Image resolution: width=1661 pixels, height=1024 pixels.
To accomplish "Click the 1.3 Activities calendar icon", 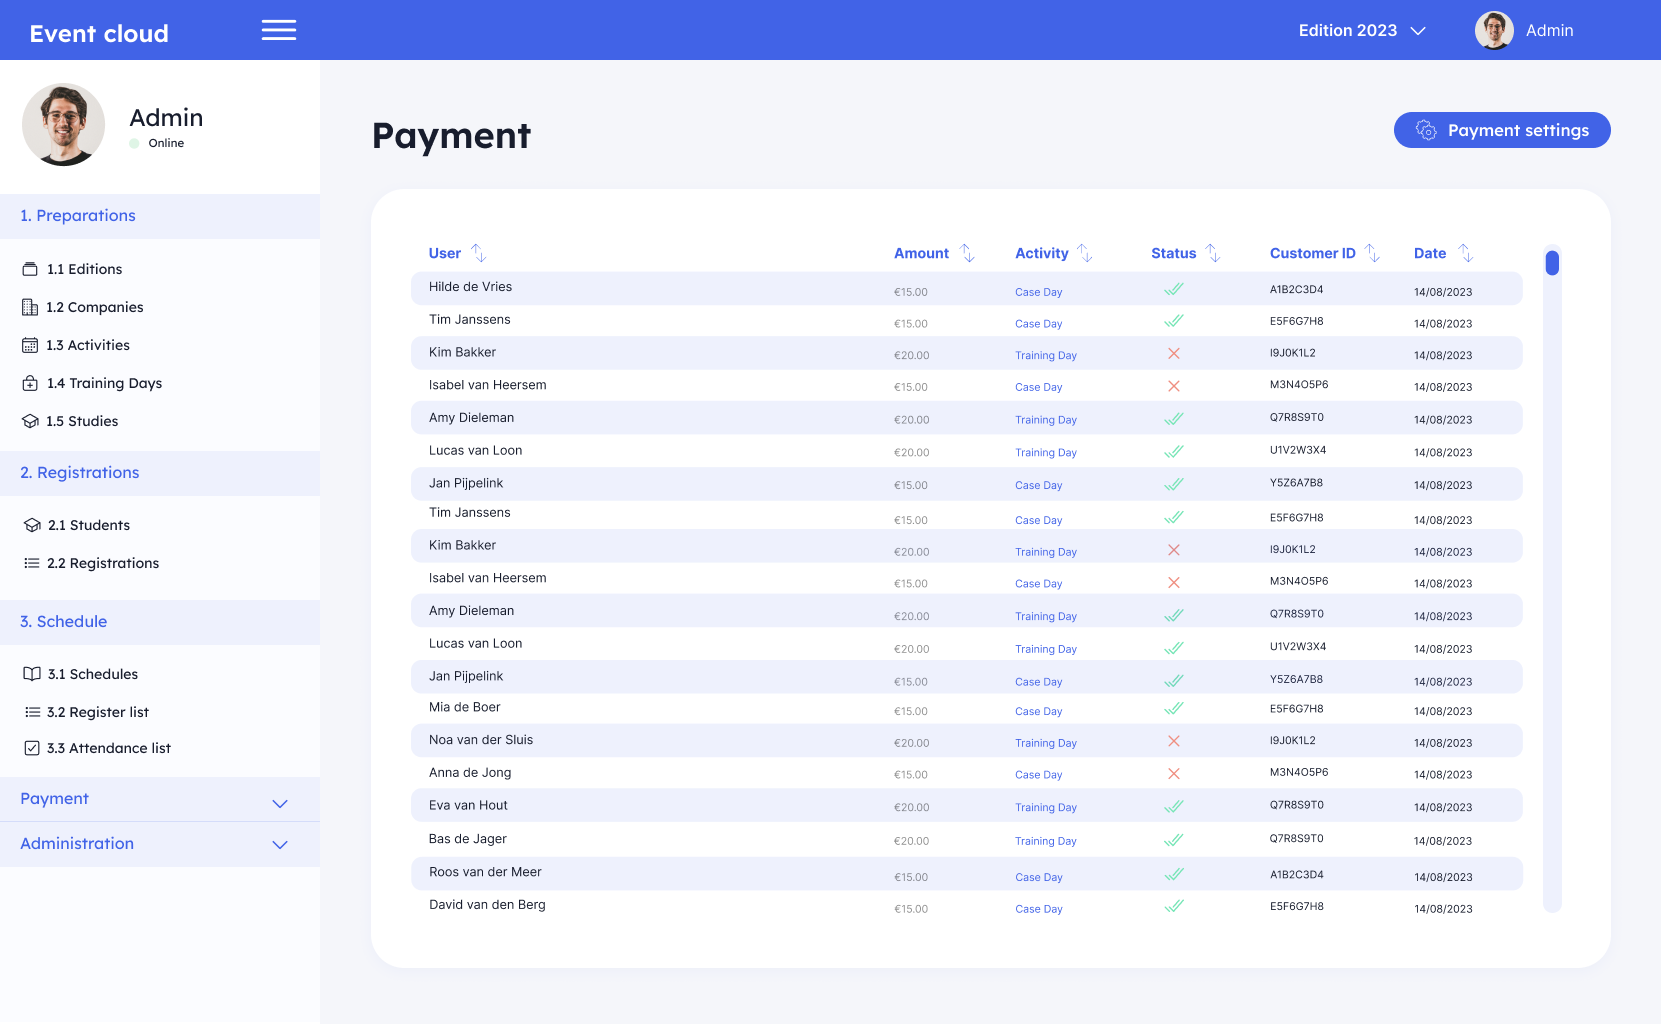I will (x=30, y=345).
